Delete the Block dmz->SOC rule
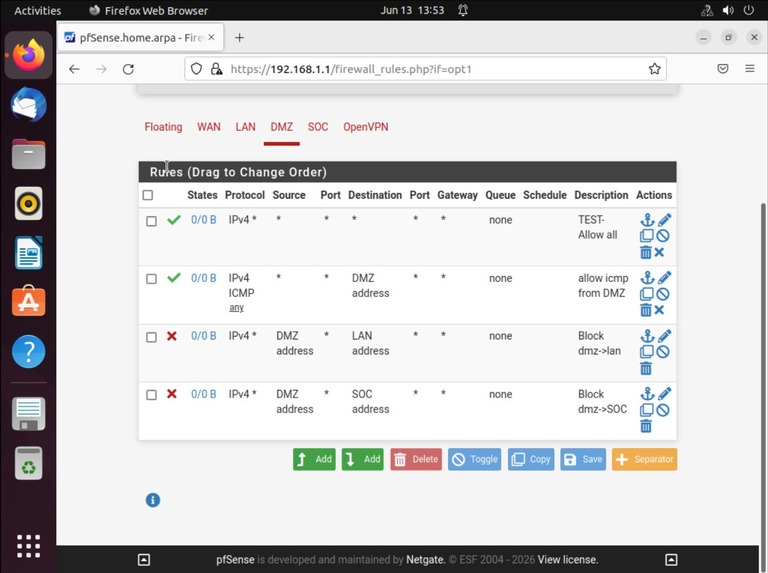768x573 pixels. (x=646, y=426)
